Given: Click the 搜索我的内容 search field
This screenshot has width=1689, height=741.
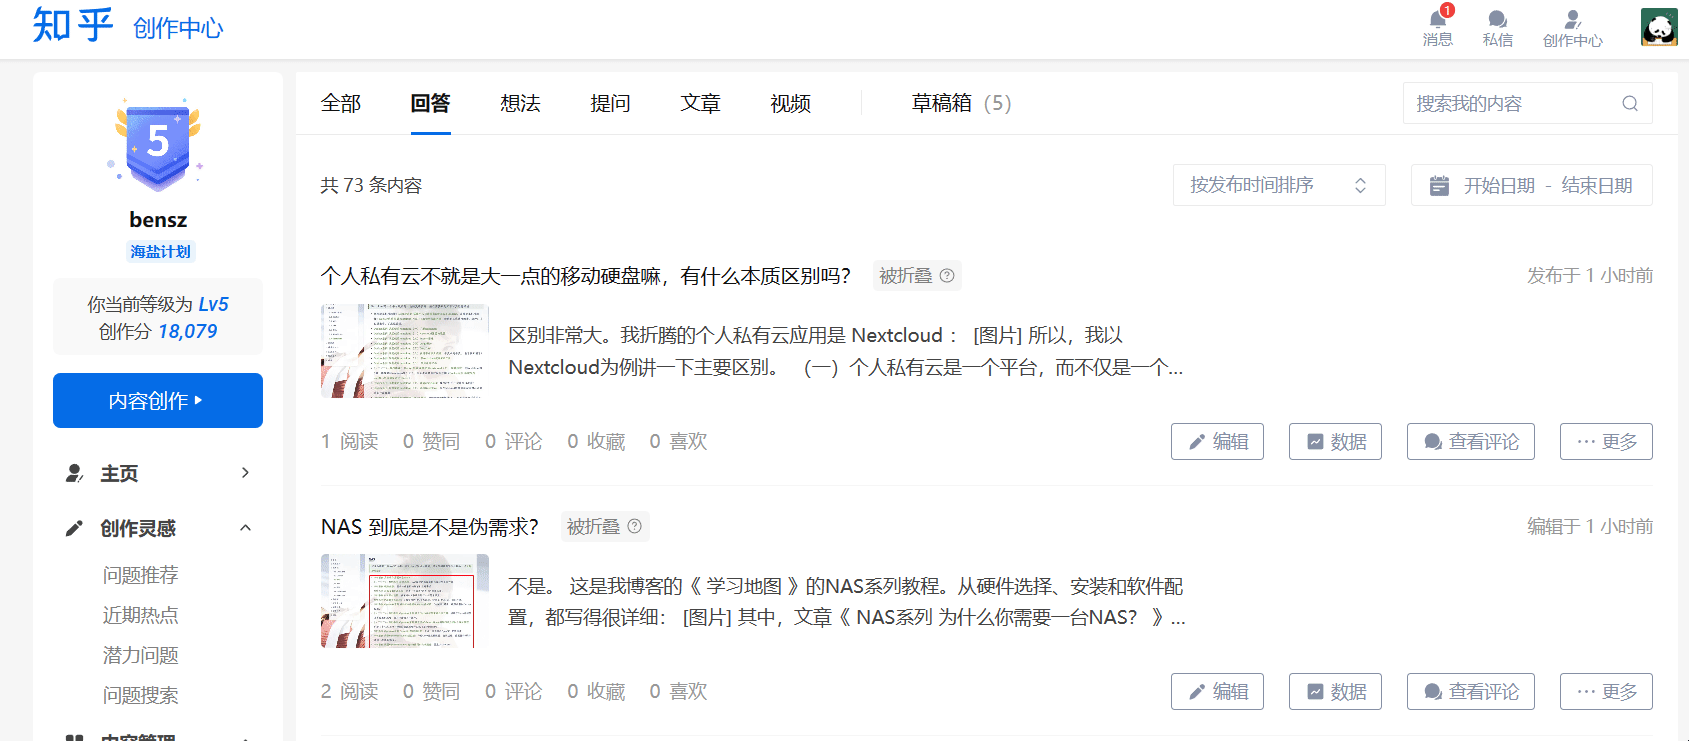Looking at the screenshot, I should pos(1510,103).
